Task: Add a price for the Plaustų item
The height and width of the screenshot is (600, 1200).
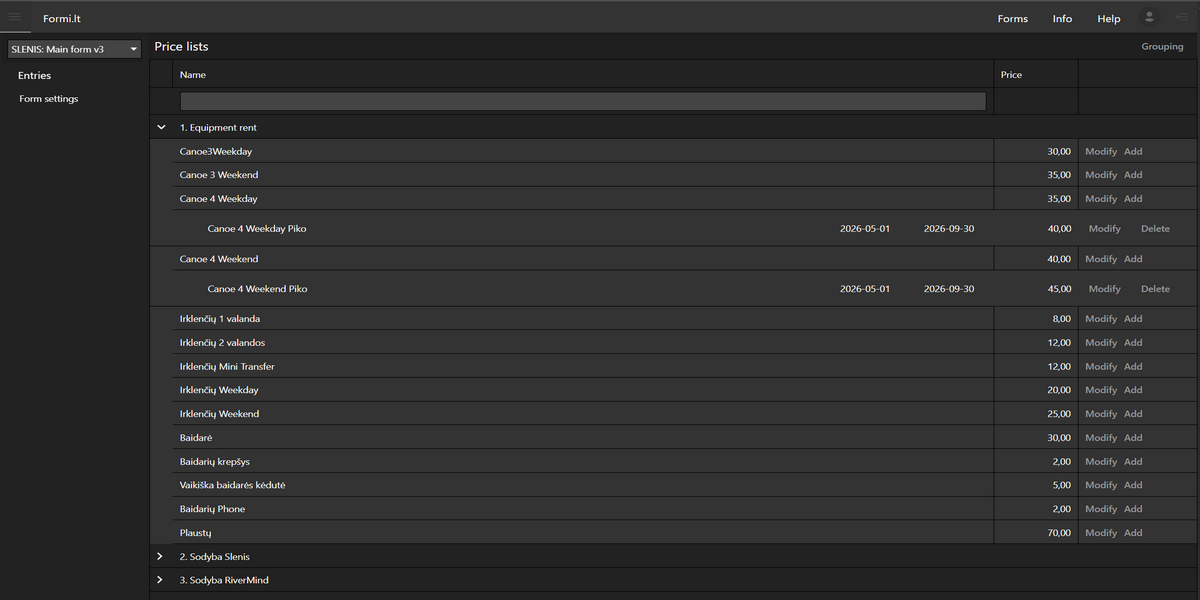Action: 1132,533
